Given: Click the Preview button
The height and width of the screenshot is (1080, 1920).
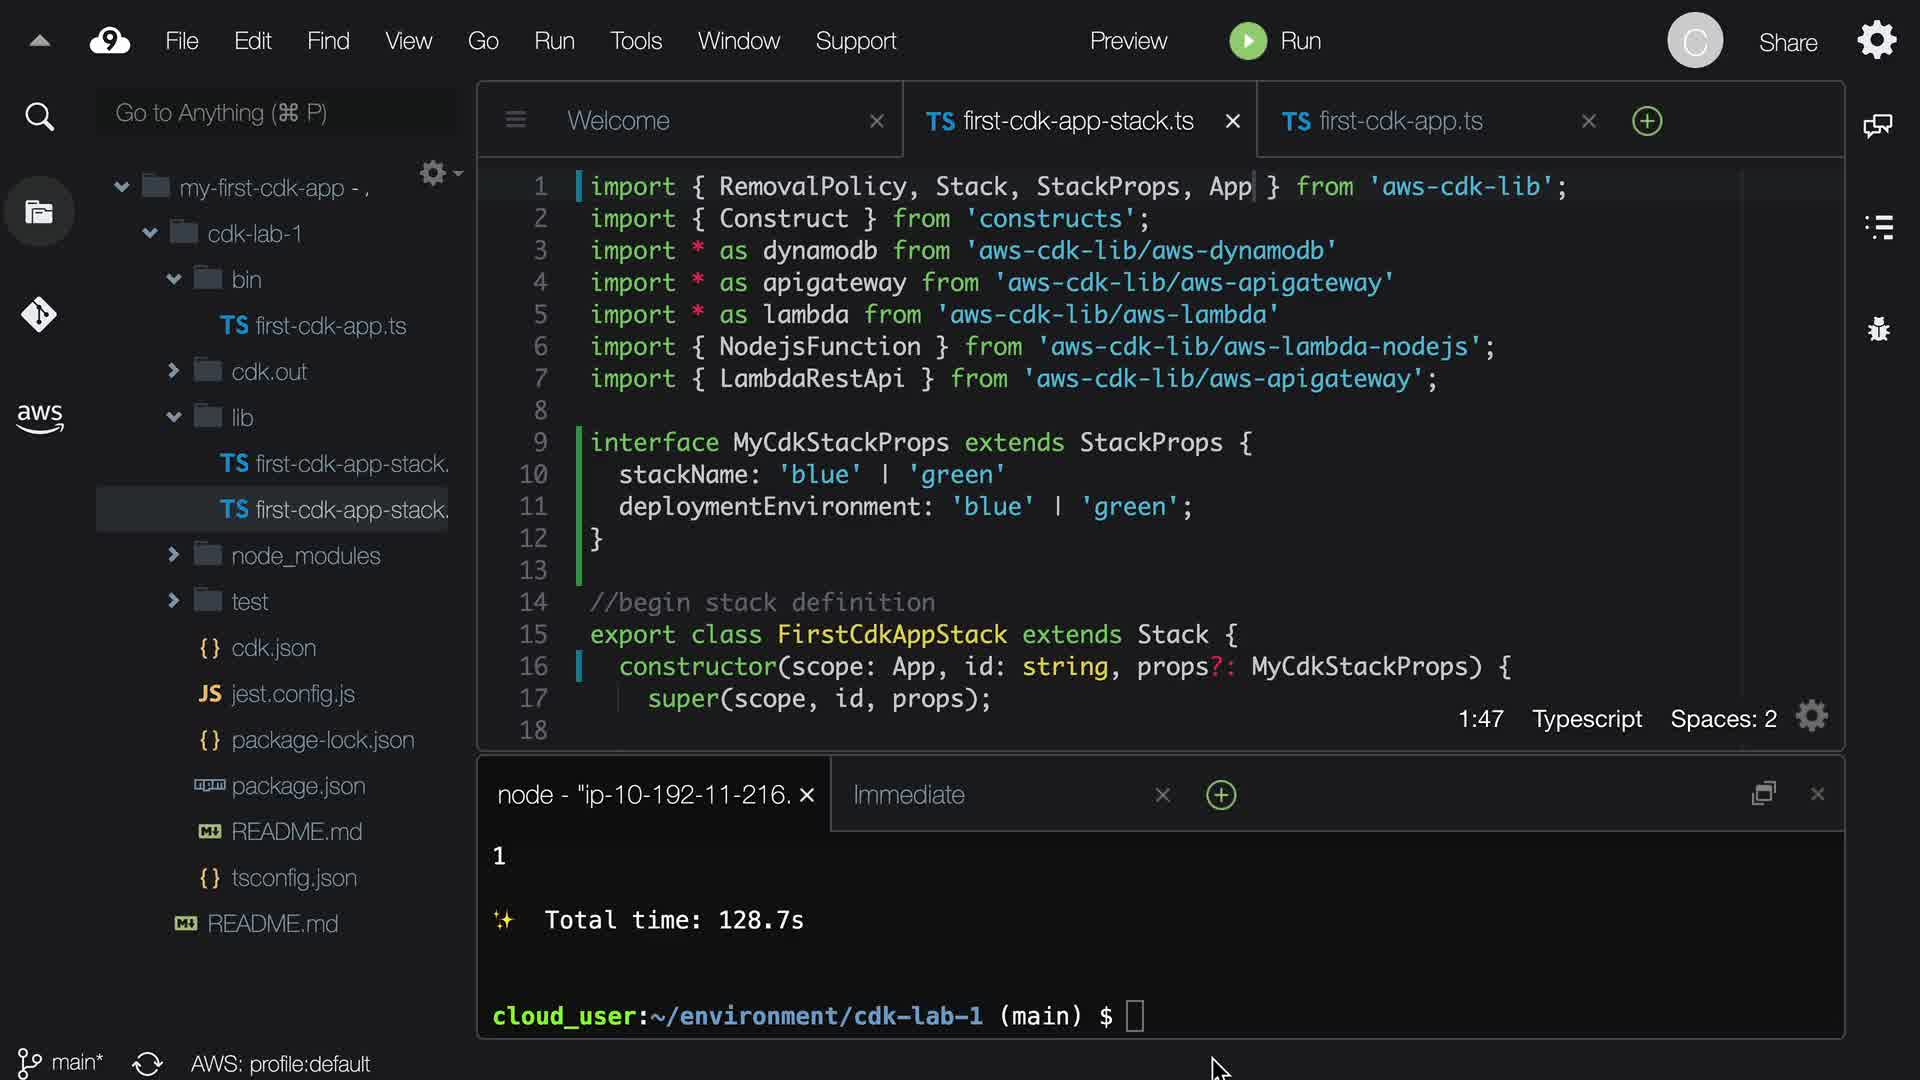Looking at the screenshot, I should pyautogui.click(x=1128, y=41).
